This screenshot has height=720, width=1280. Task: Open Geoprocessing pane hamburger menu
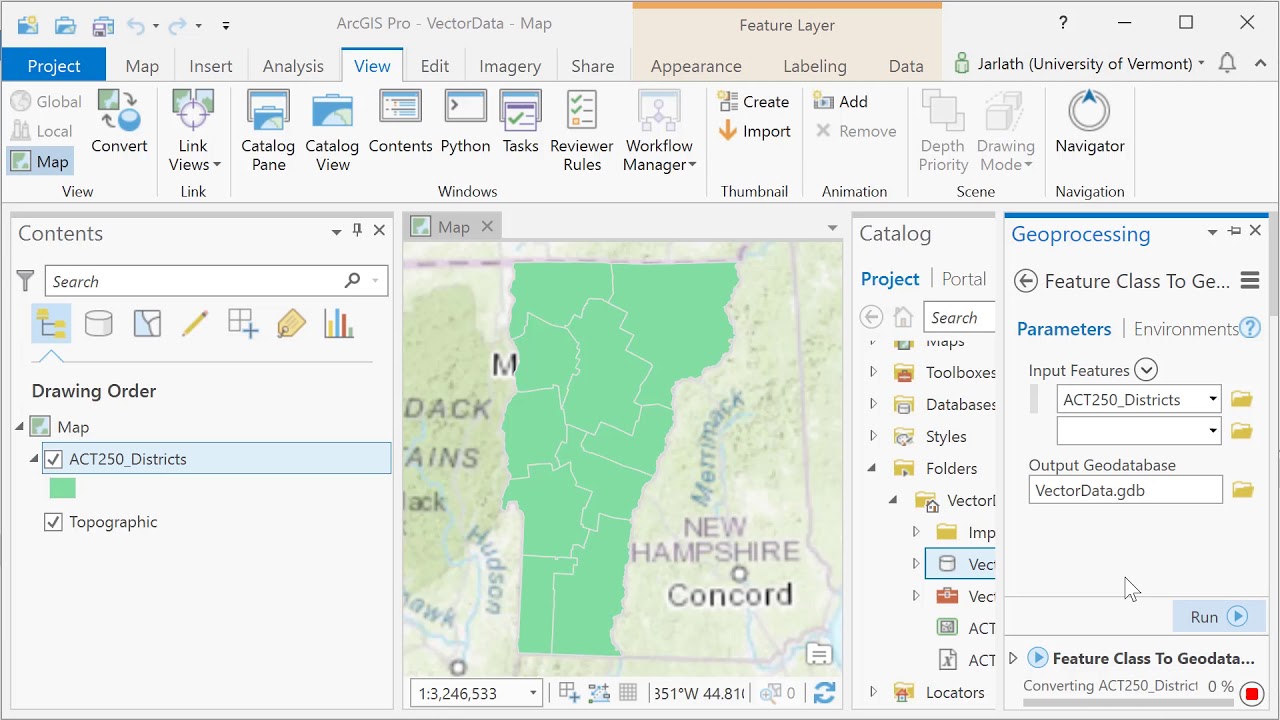[x=1249, y=281]
